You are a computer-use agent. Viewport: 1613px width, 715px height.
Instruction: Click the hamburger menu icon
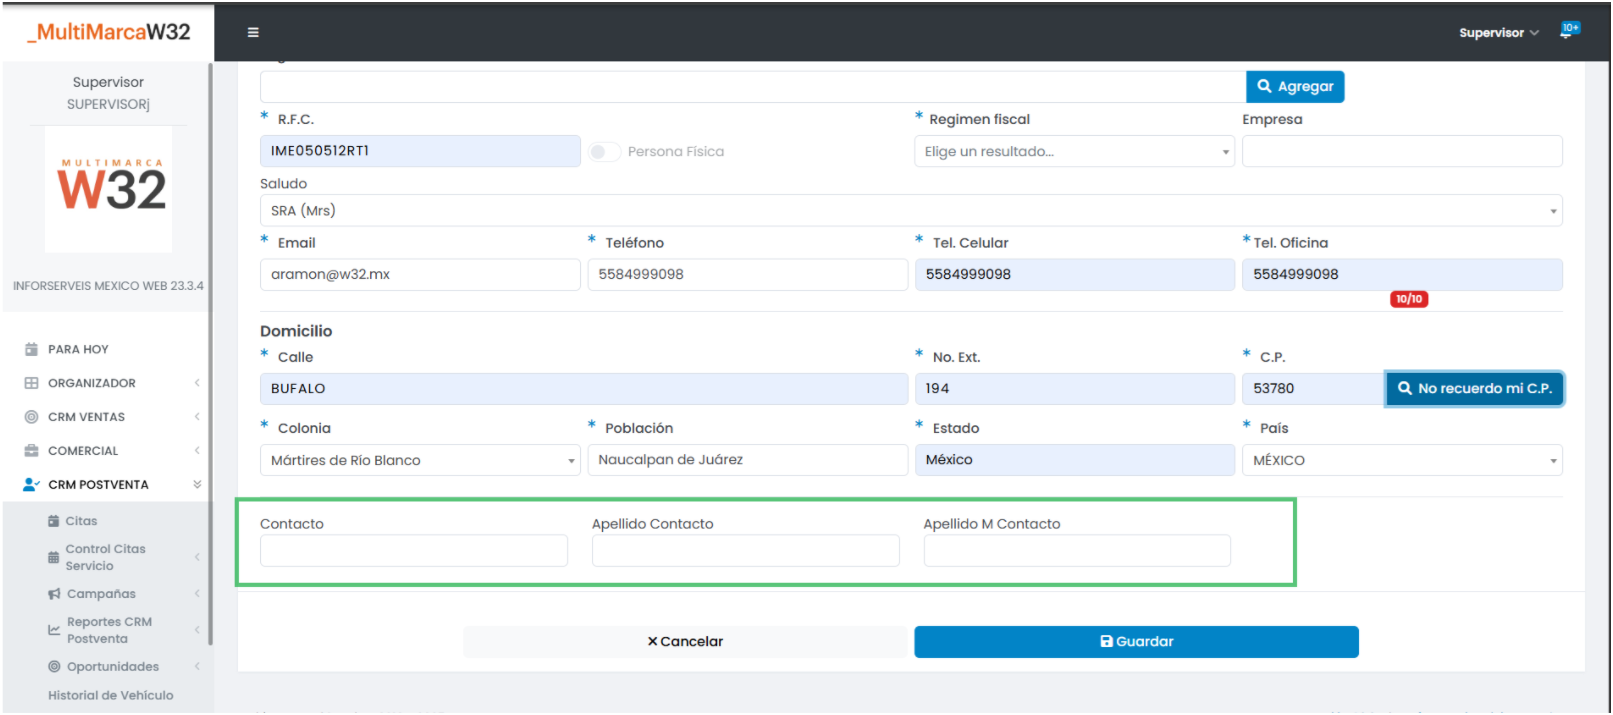[x=253, y=32]
